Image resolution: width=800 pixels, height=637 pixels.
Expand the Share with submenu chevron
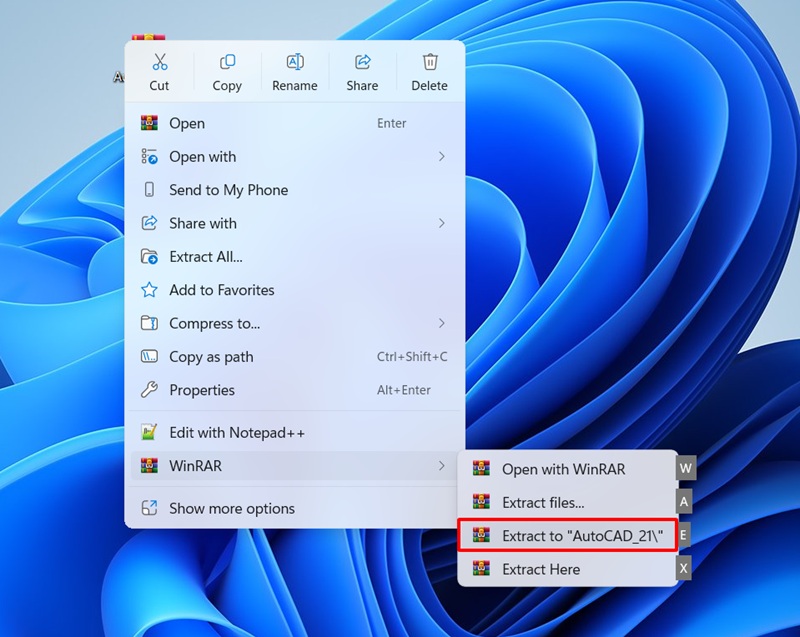441,223
